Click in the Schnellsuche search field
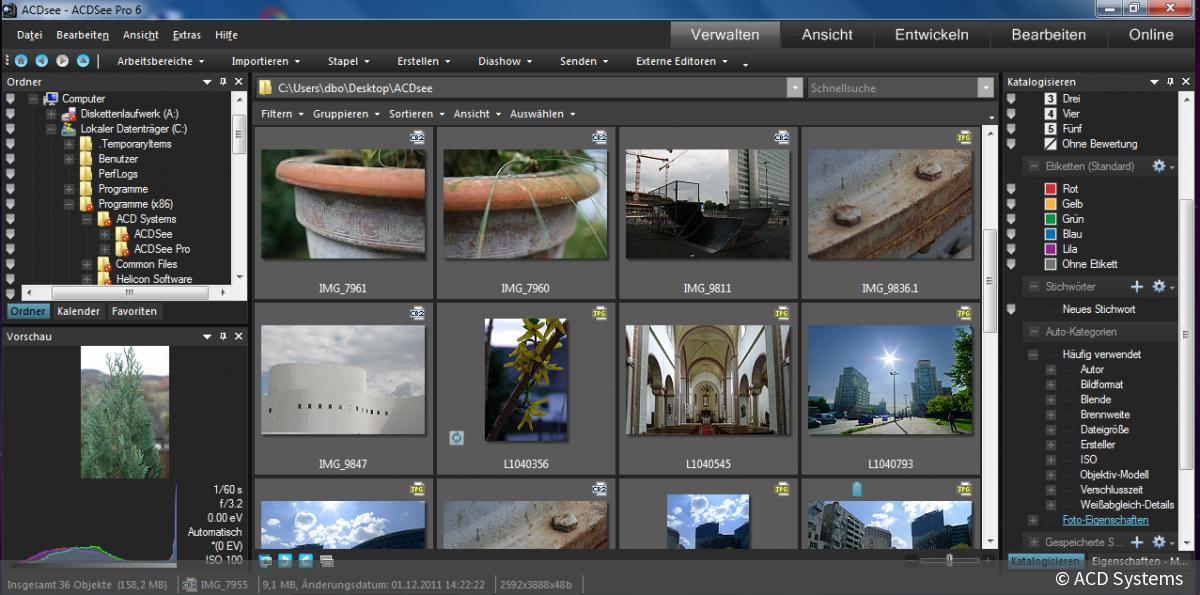 click(x=891, y=88)
